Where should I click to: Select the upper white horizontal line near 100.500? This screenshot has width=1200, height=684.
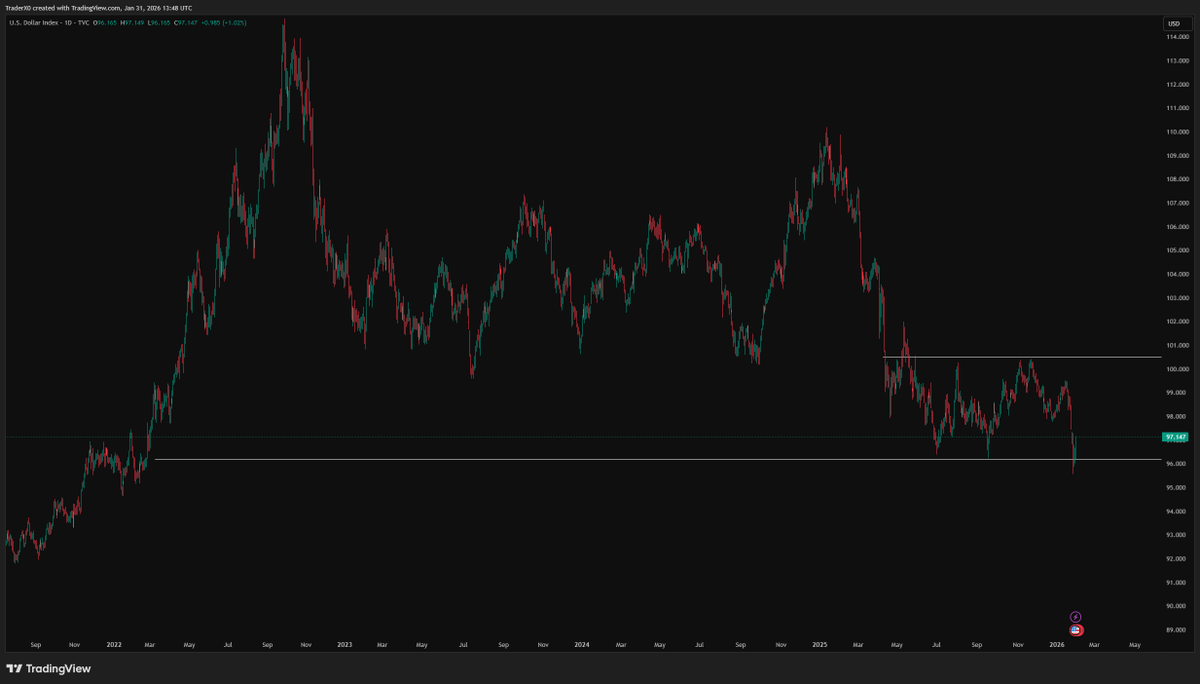pyautogui.click(x=1022, y=357)
